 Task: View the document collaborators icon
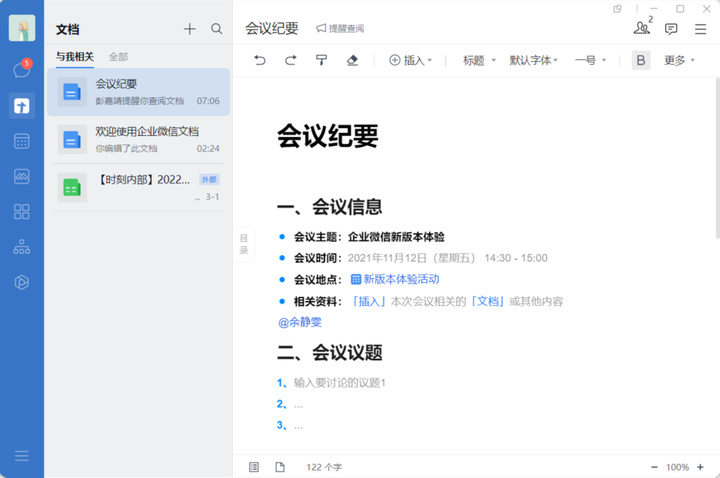(642, 28)
